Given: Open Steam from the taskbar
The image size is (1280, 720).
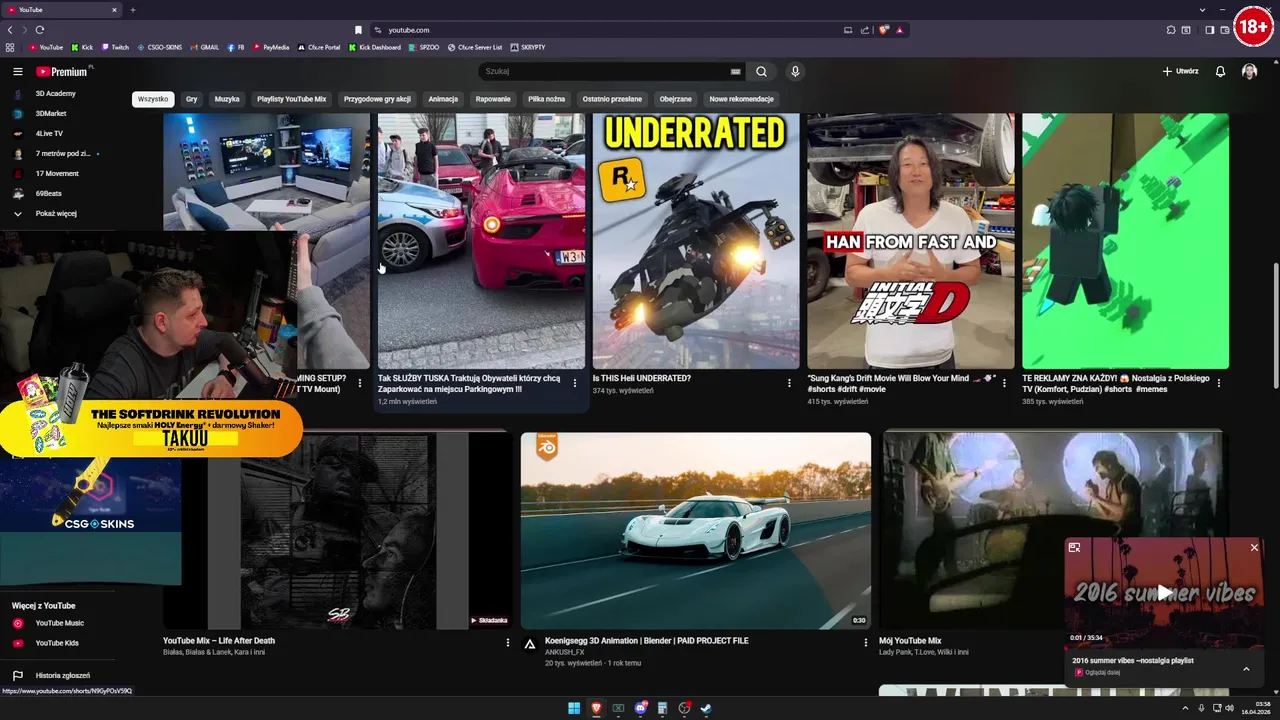Looking at the screenshot, I should click(x=706, y=708).
